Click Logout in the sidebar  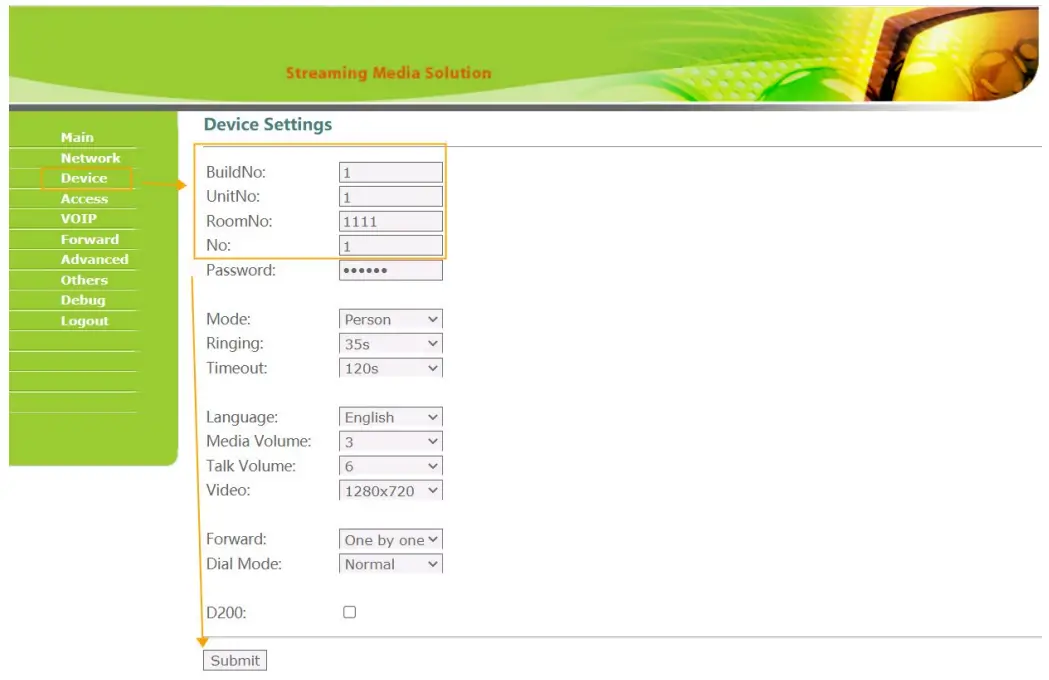[x=85, y=320]
